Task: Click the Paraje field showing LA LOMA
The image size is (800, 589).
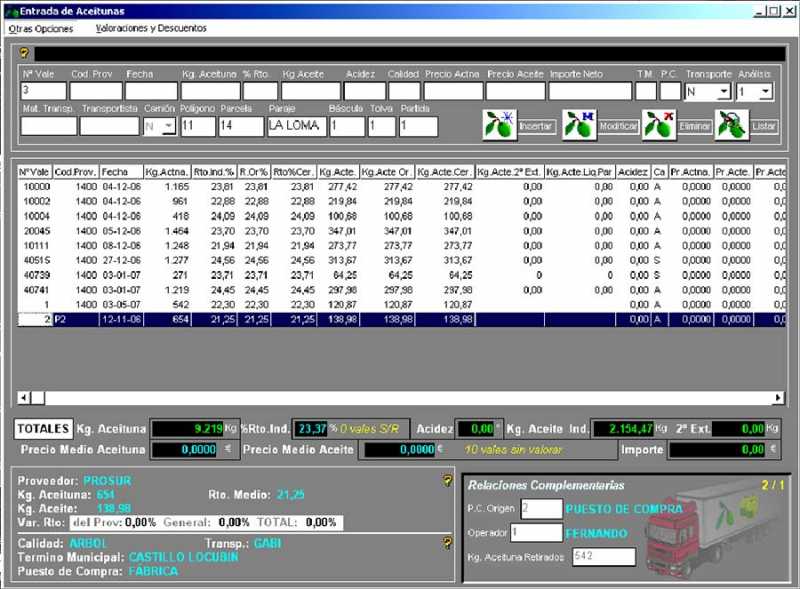Action: [297, 126]
